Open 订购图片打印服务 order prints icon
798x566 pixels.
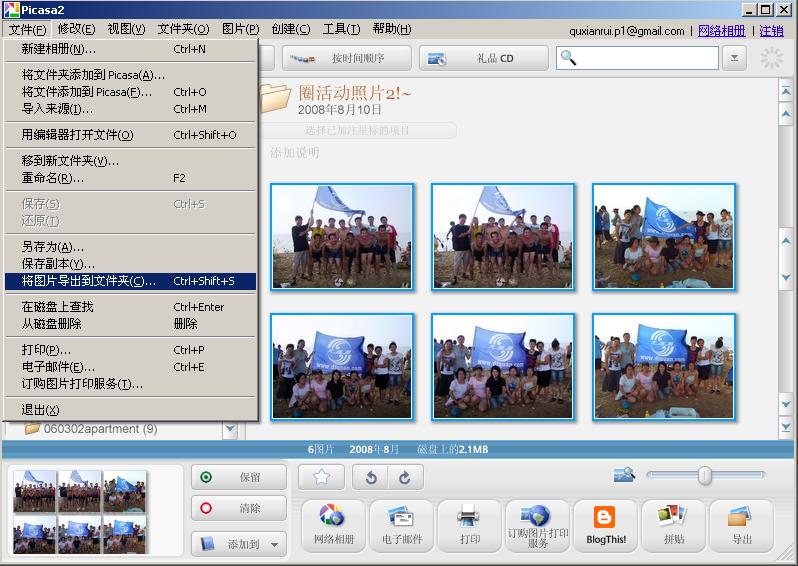pos(537,526)
